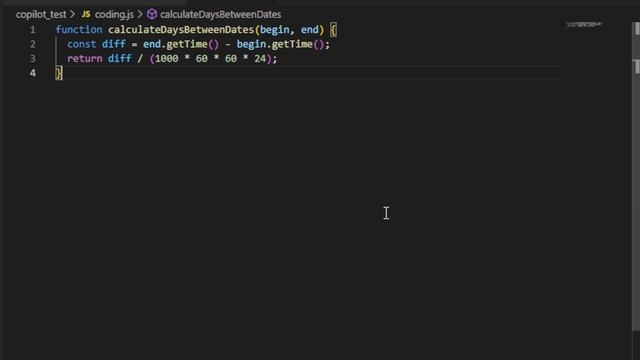This screenshot has height=360, width=640.
Task: Select coding.js breadcrumb item
Action: click(114, 15)
